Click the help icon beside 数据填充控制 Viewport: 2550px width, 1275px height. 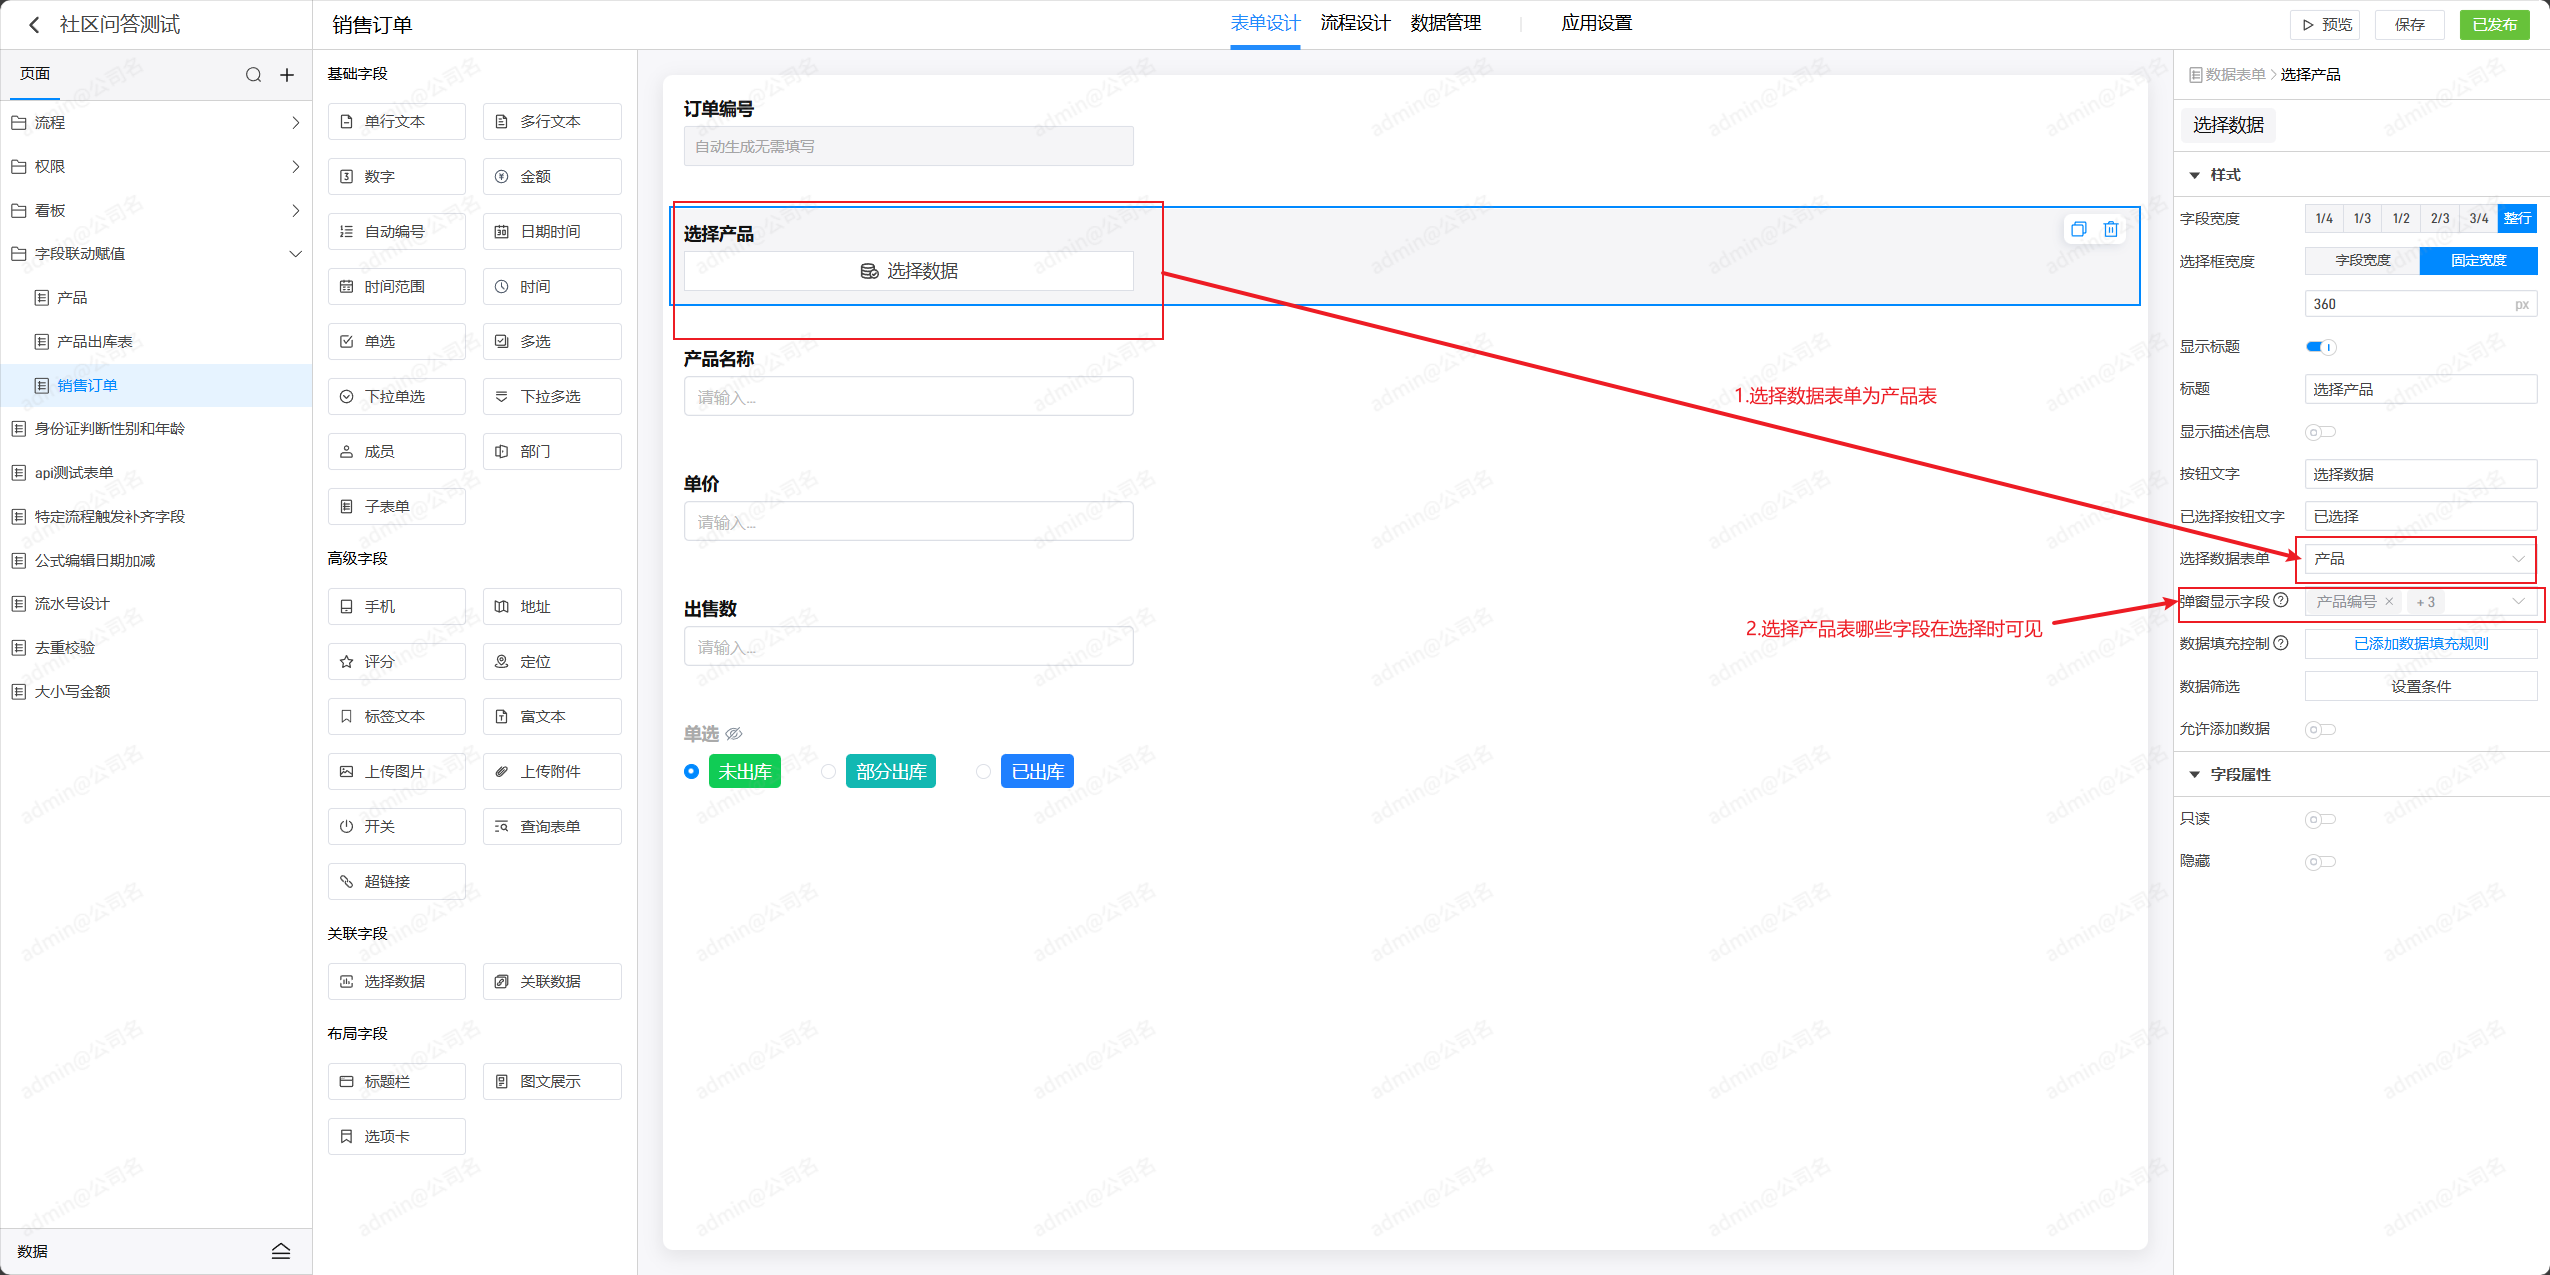(x=2281, y=643)
